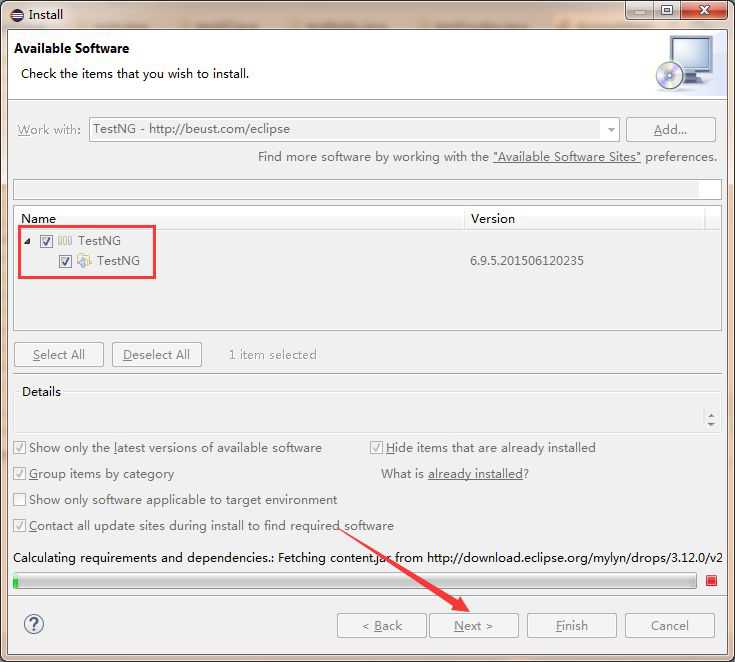Close the Install dialog window
The height and width of the screenshot is (662, 735).
coord(703,10)
